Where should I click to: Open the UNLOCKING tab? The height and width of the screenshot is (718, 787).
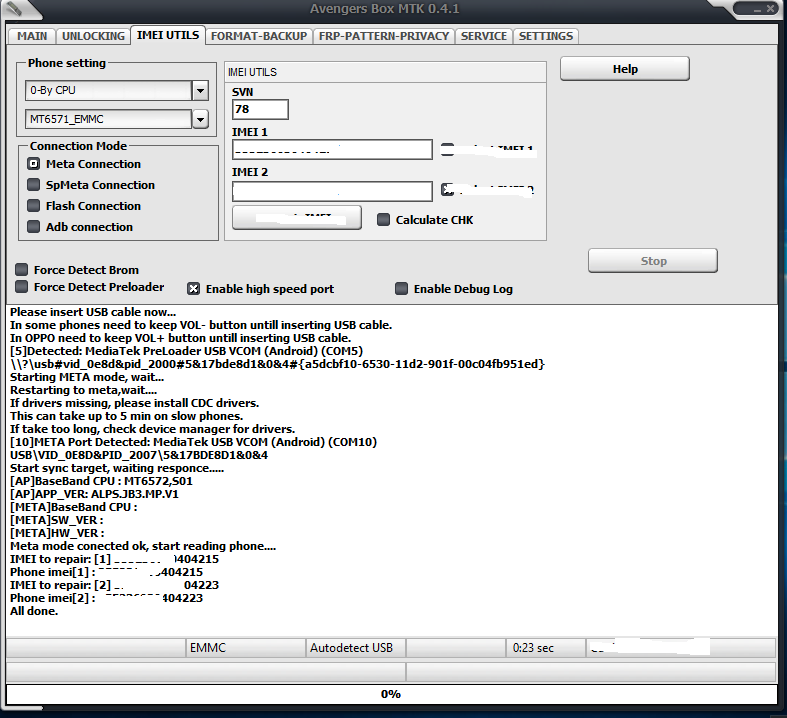point(93,36)
